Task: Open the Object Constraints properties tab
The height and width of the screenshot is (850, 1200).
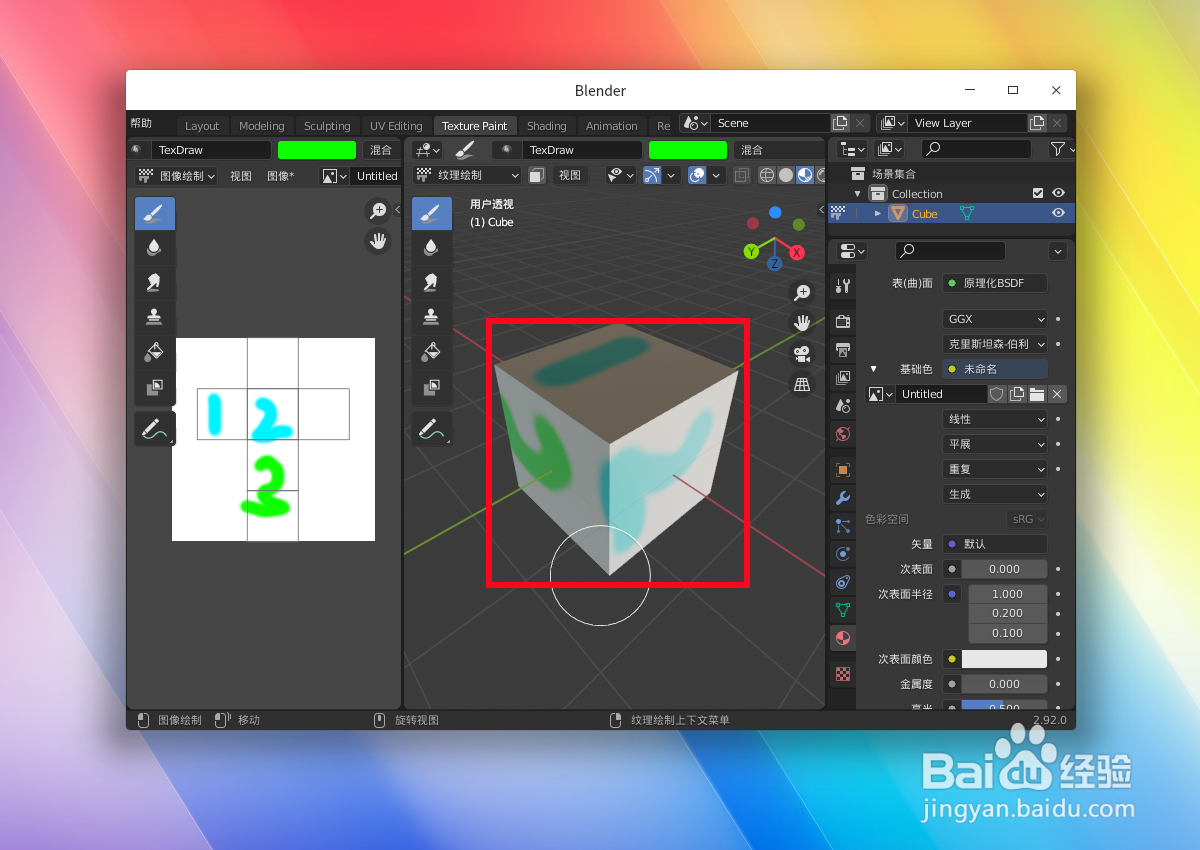Action: coord(843,582)
